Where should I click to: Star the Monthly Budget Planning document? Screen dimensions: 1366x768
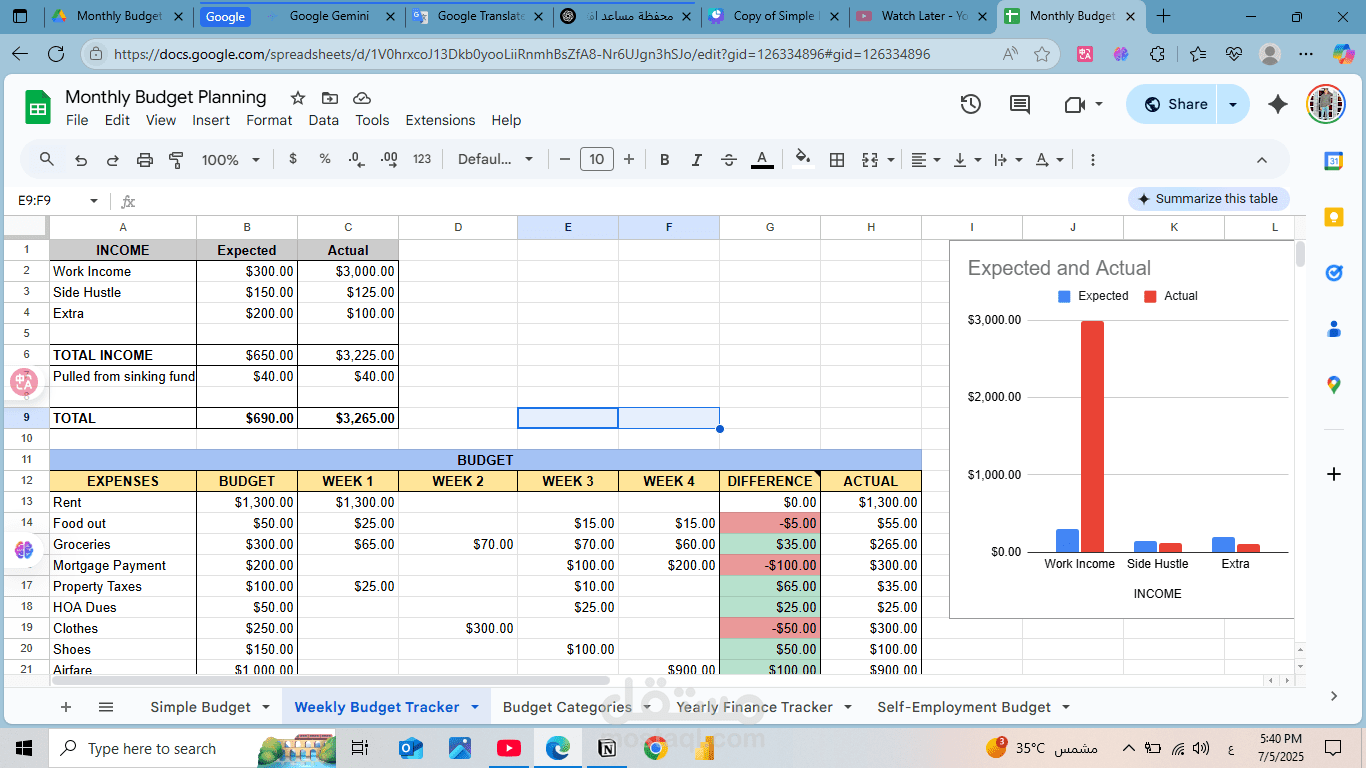298,97
